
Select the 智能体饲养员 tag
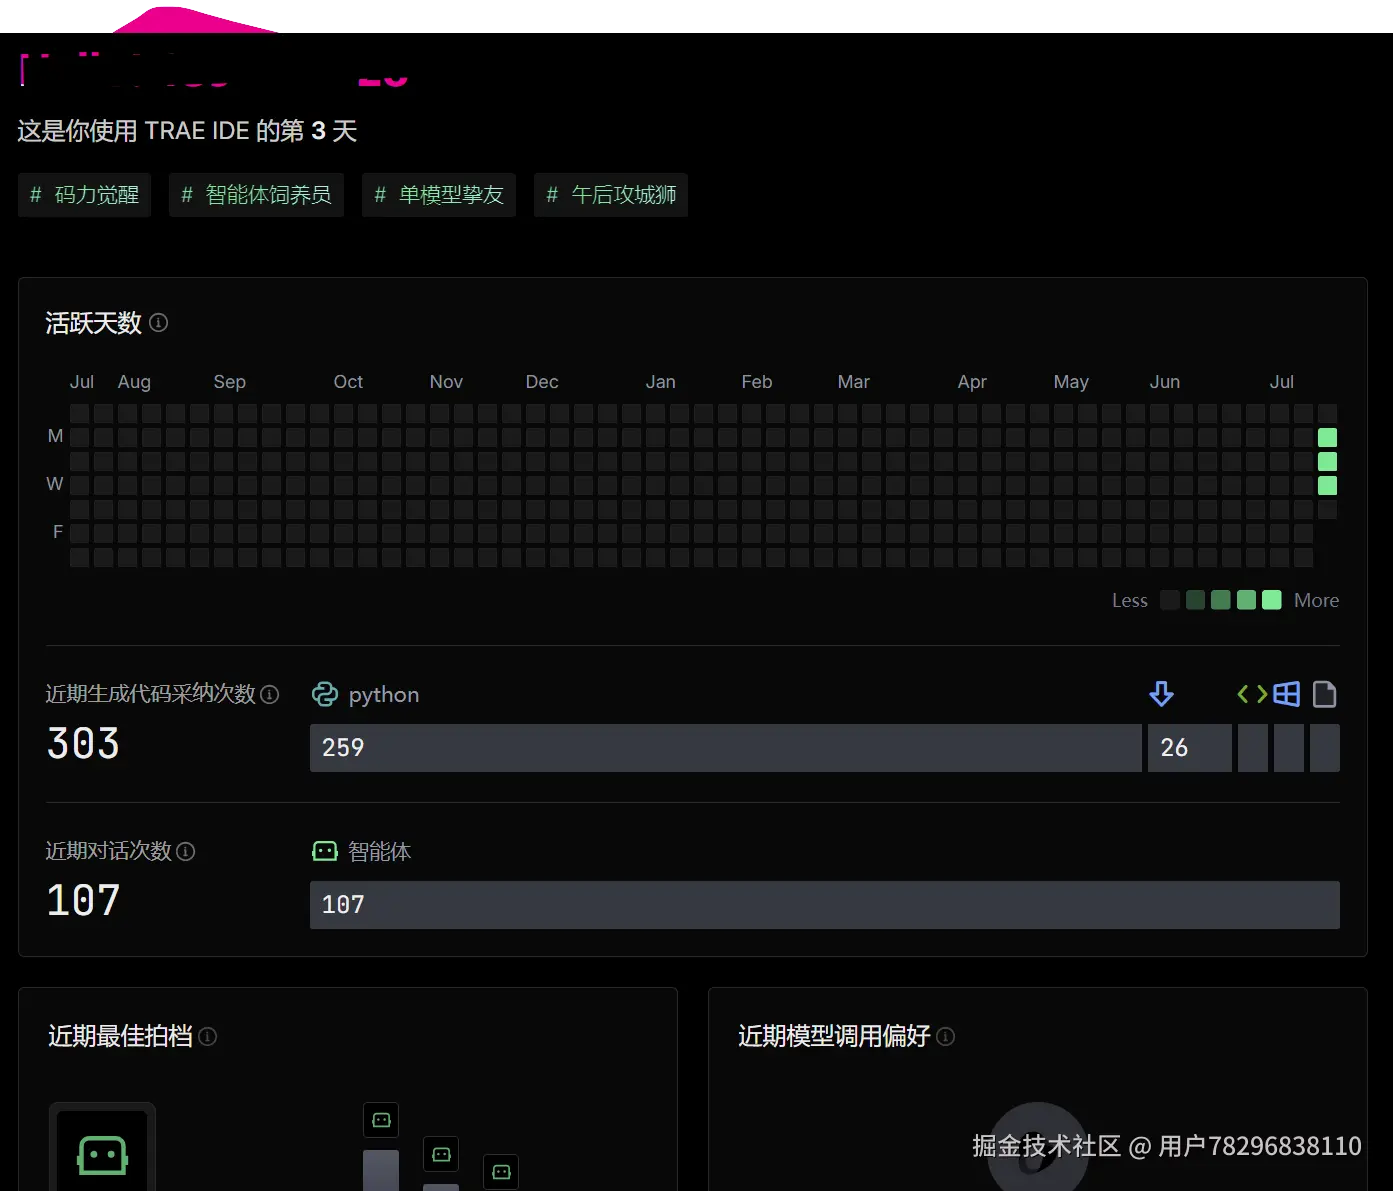(x=256, y=195)
